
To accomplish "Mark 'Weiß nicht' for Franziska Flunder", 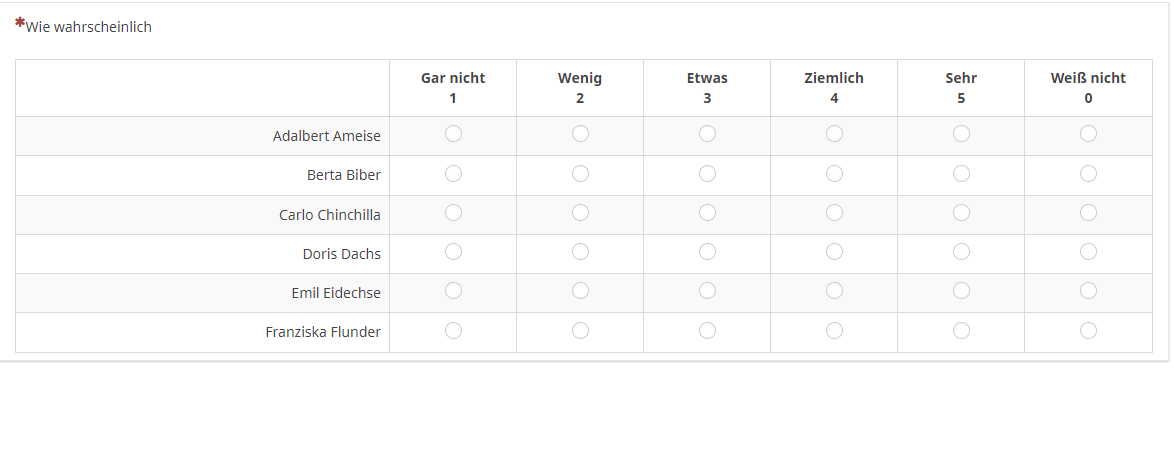I will [1088, 331].
